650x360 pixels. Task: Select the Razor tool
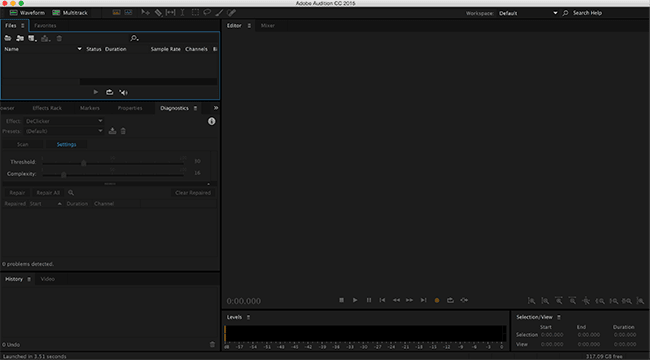158,12
